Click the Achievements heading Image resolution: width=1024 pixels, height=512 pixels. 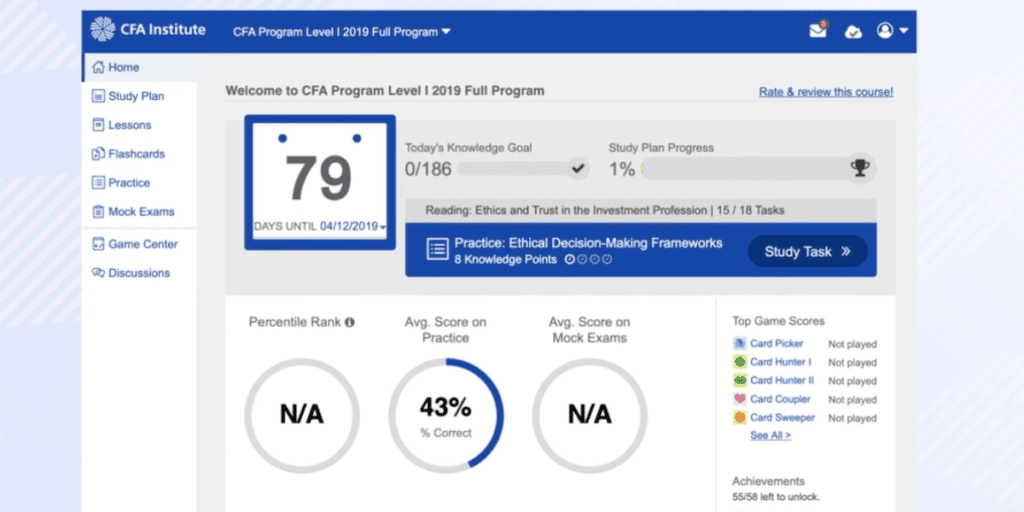click(768, 481)
